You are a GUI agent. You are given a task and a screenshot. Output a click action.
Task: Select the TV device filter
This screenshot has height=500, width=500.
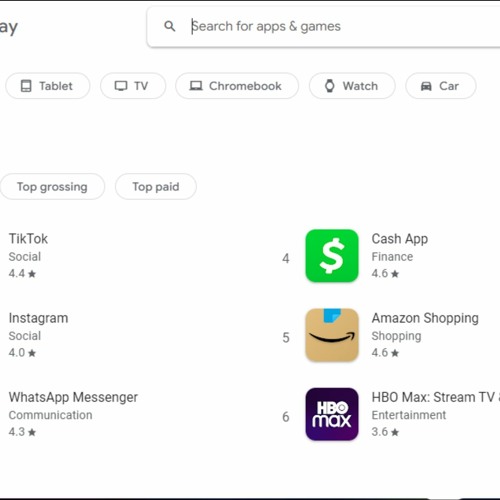pyautogui.click(x=133, y=86)
